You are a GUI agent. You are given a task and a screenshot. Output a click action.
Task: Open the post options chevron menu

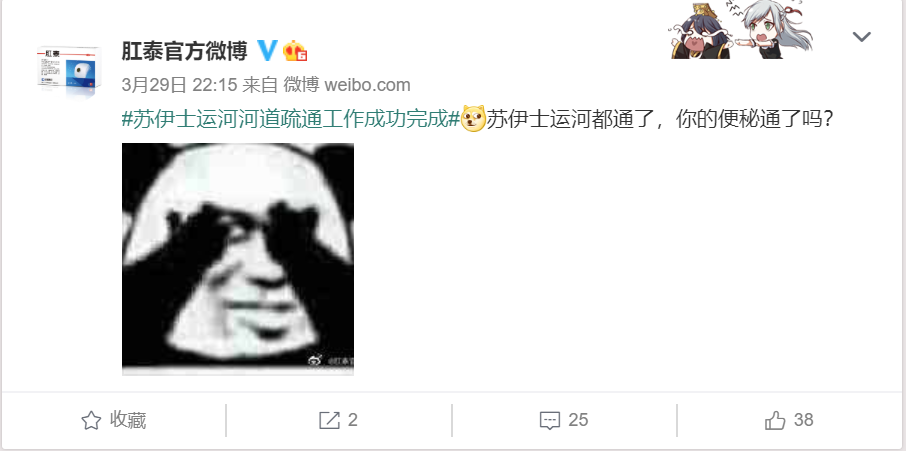[862, 38]
